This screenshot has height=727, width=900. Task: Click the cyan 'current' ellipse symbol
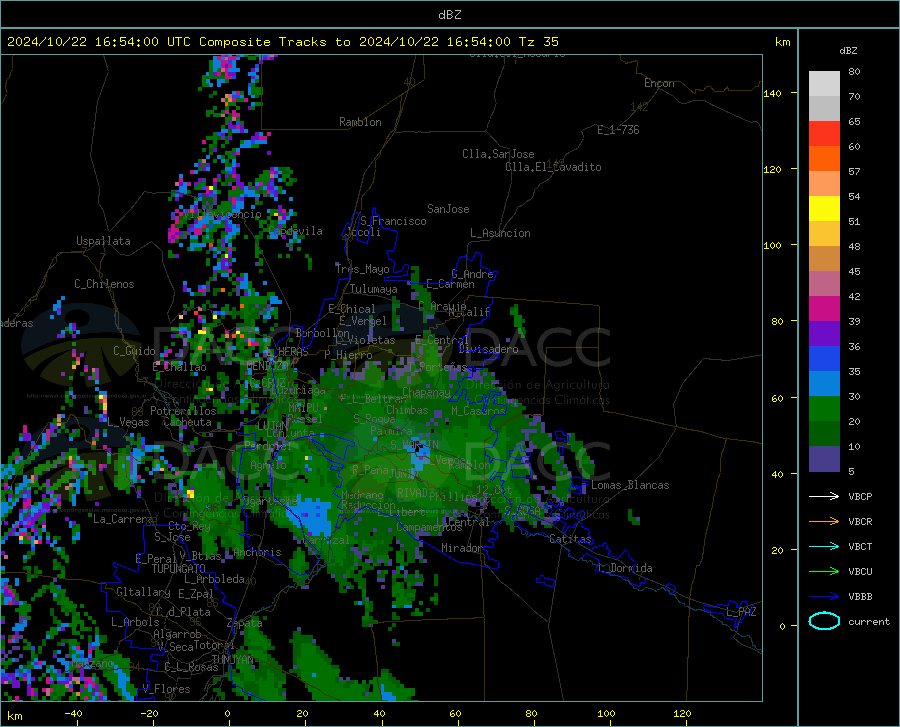pyautogui.click(x=824, y=621)
